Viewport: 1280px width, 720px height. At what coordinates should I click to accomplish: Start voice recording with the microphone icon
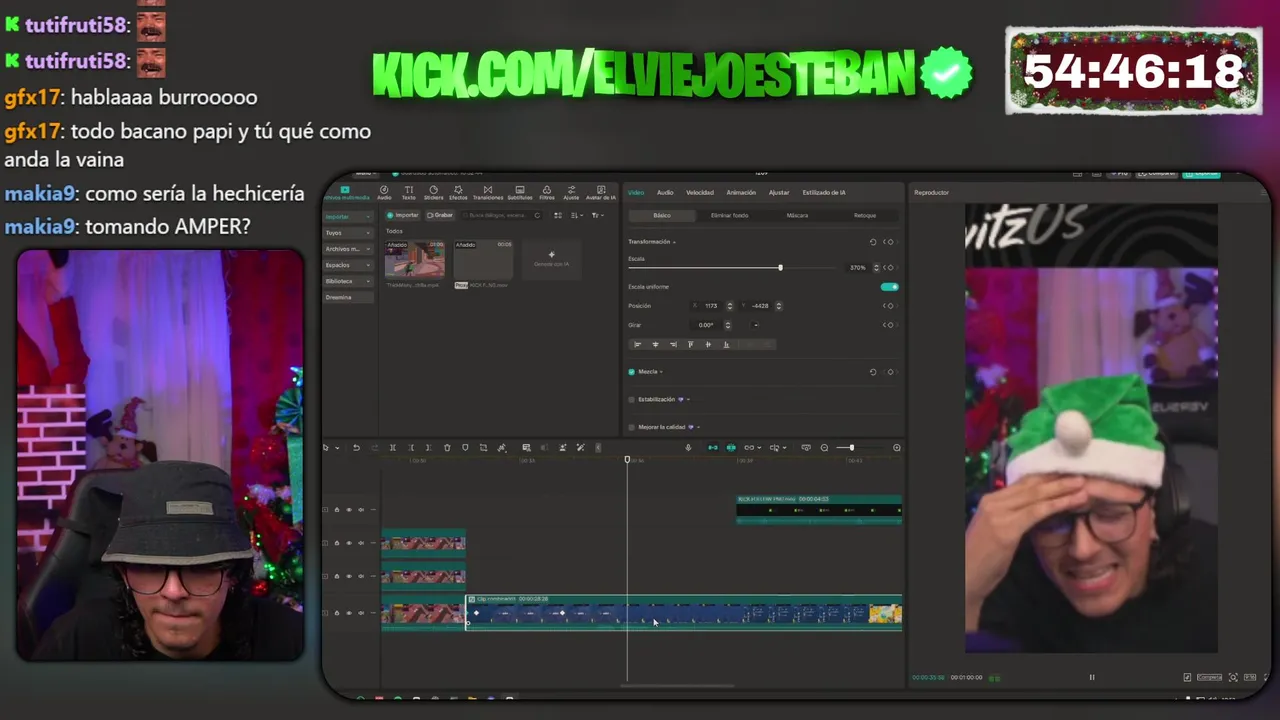(688, 448)
